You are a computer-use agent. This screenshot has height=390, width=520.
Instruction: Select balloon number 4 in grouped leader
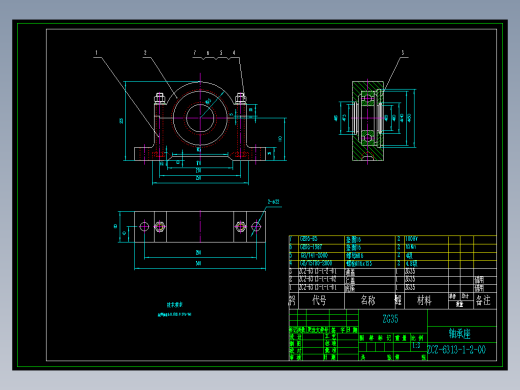[x=234, y=53]
